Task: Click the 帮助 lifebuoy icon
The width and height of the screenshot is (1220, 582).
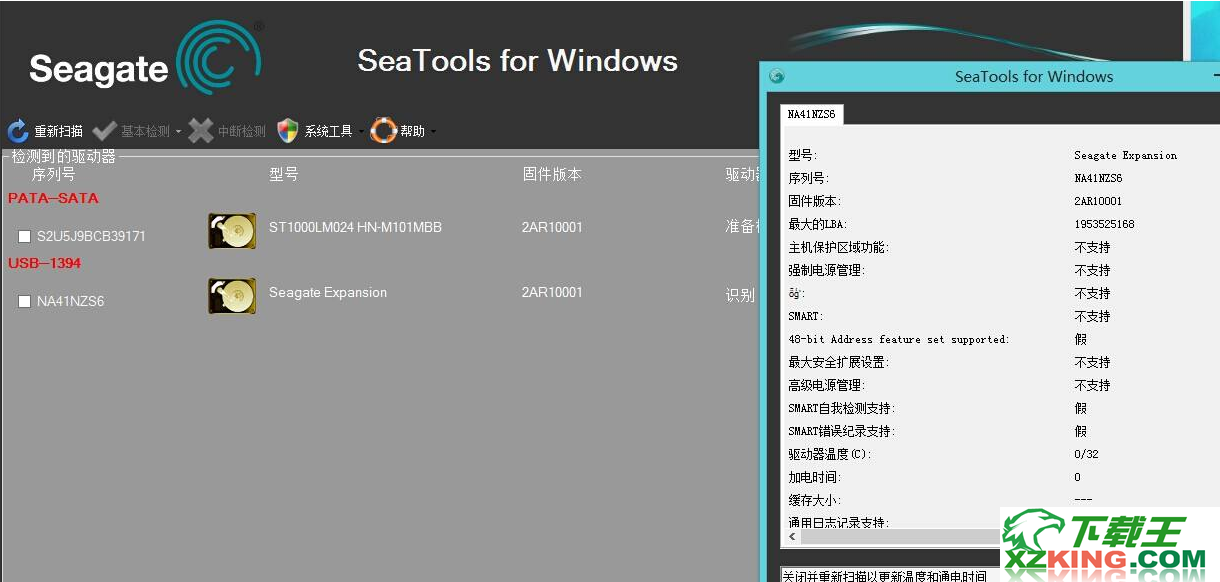Action: [384, 131]
